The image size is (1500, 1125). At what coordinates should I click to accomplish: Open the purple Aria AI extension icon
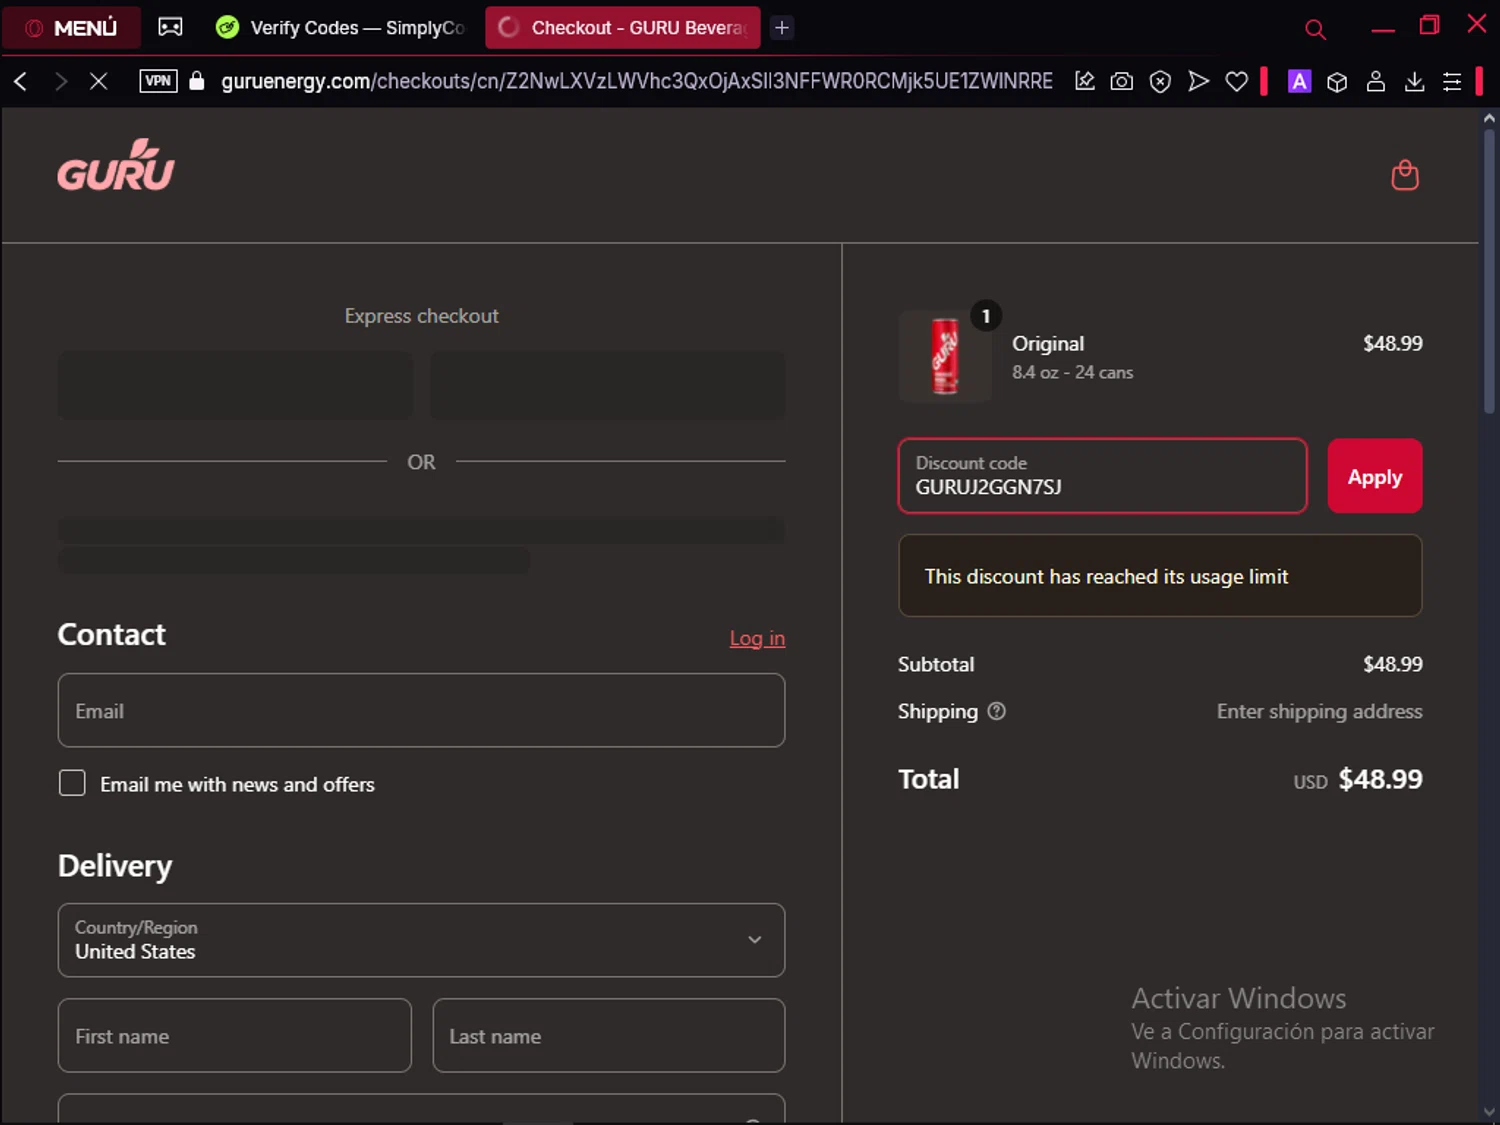(1299, 81)
